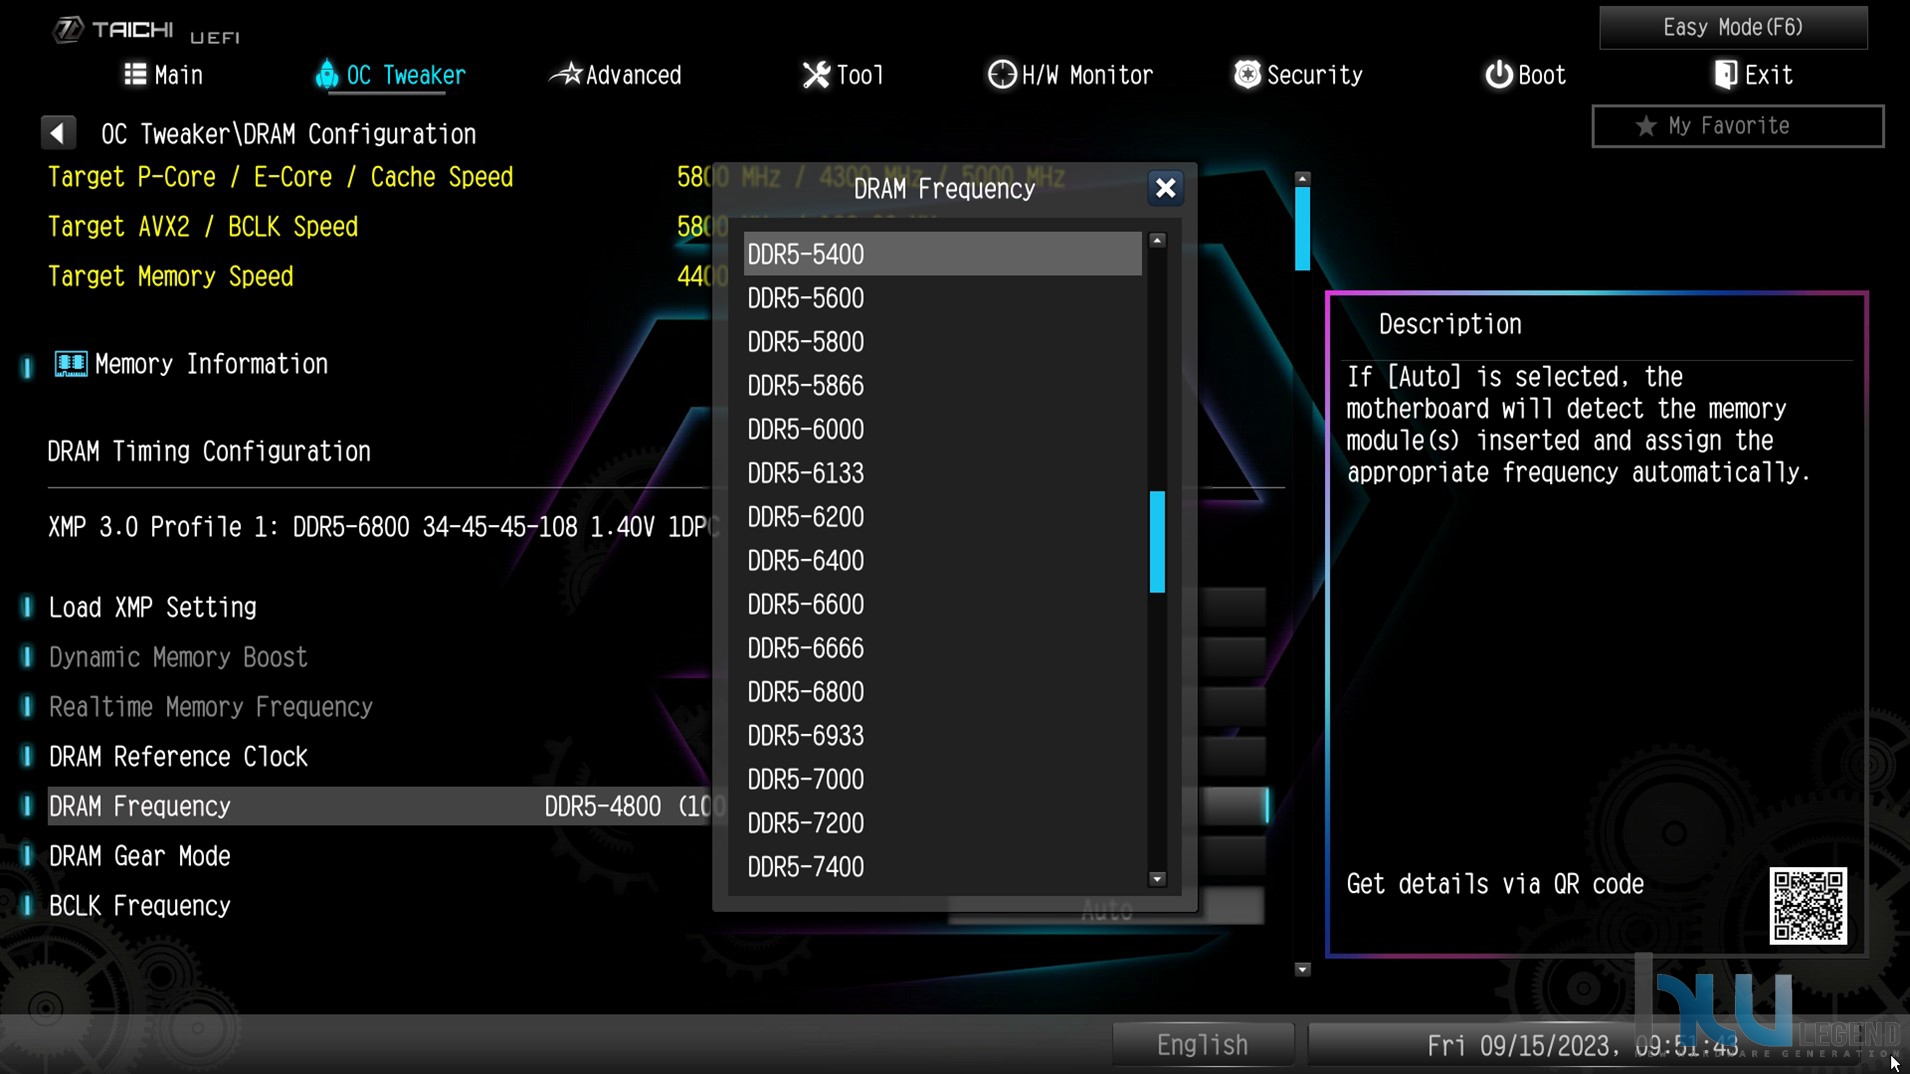Click the OC Tweaker\DRAM Configuration breadcrumb
The image size is (1910, 1074).
[288, 134]
